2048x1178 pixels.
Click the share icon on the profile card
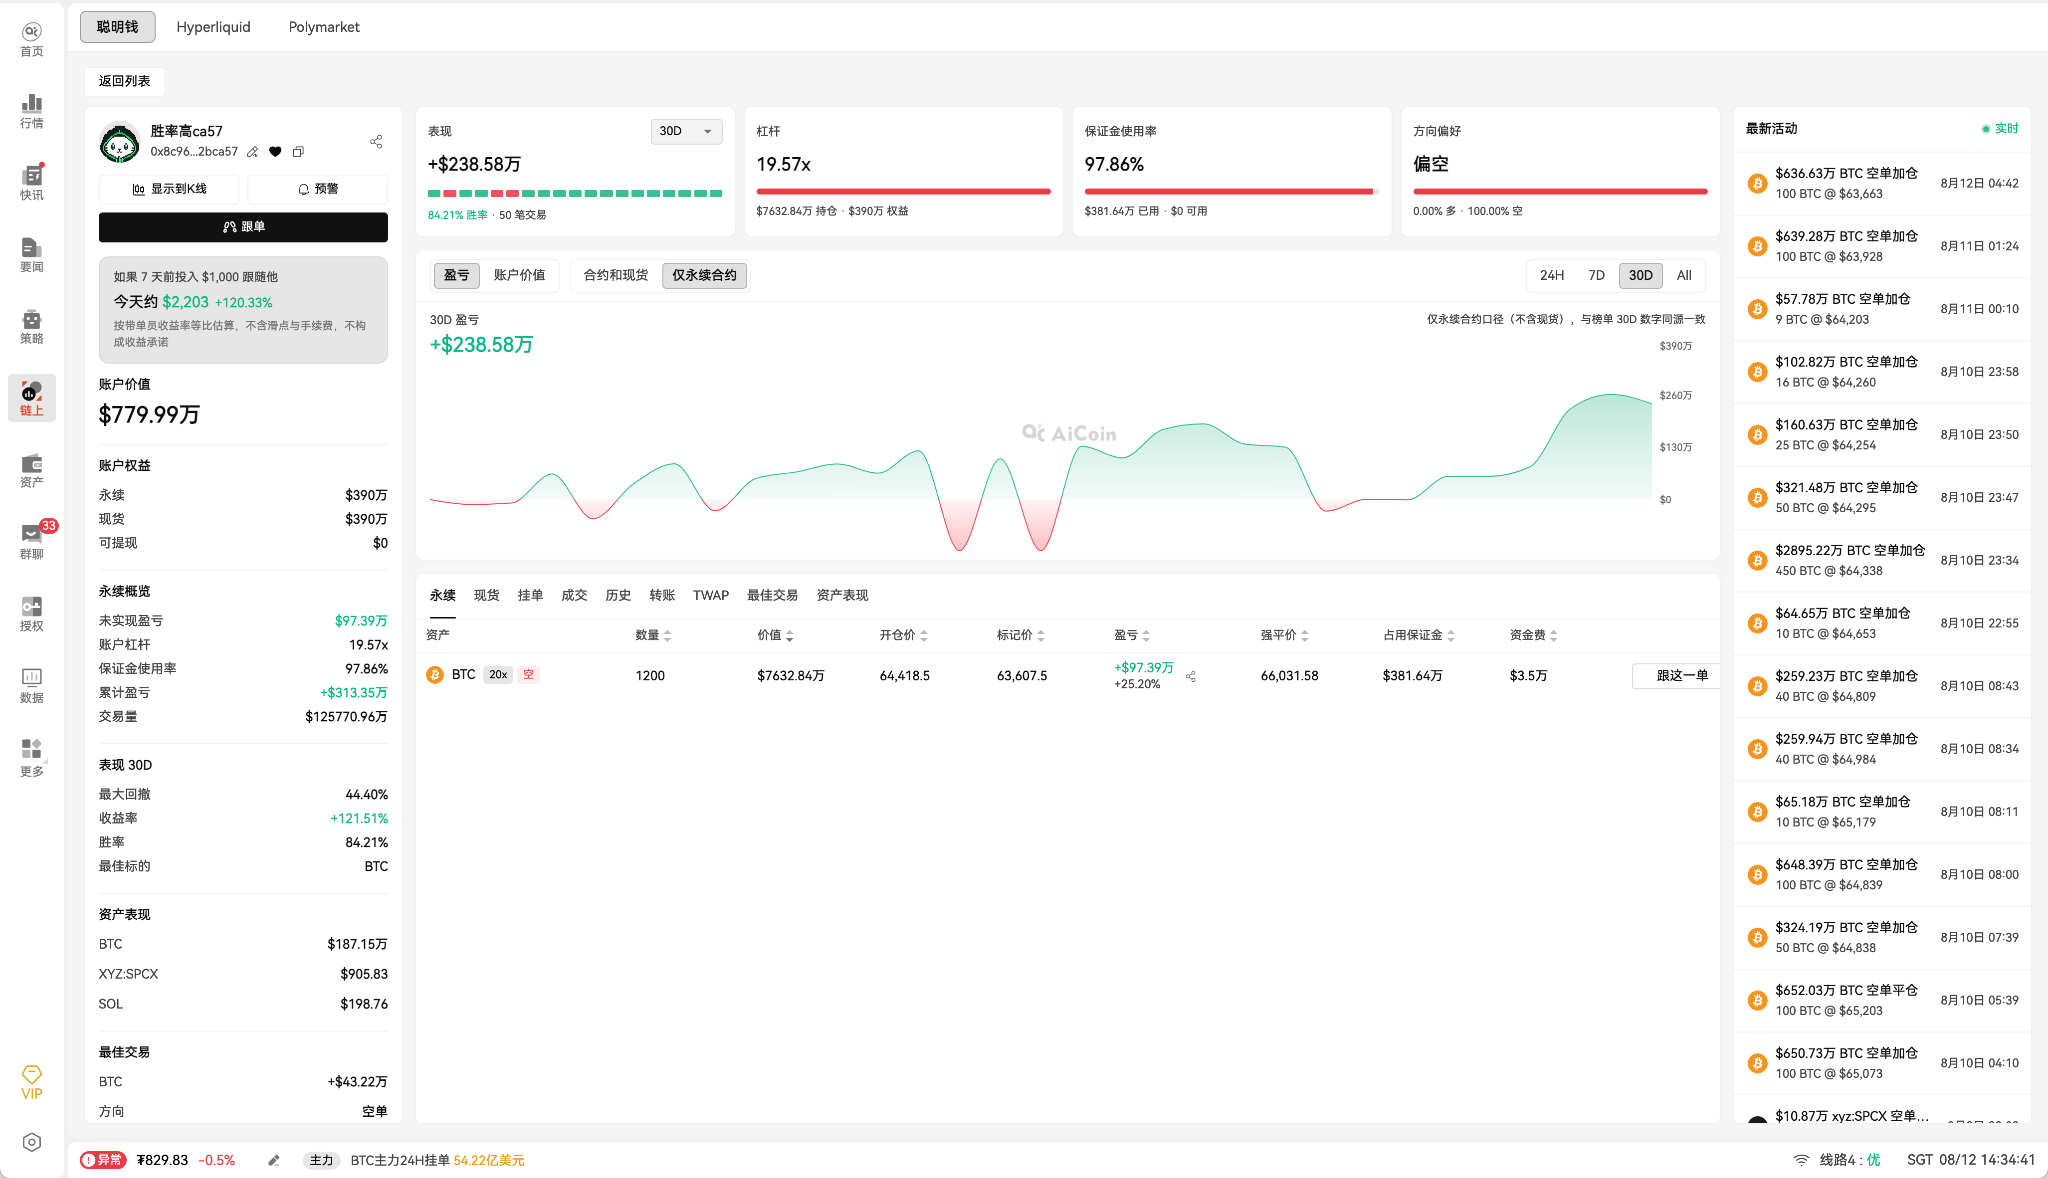click(376, 142)
